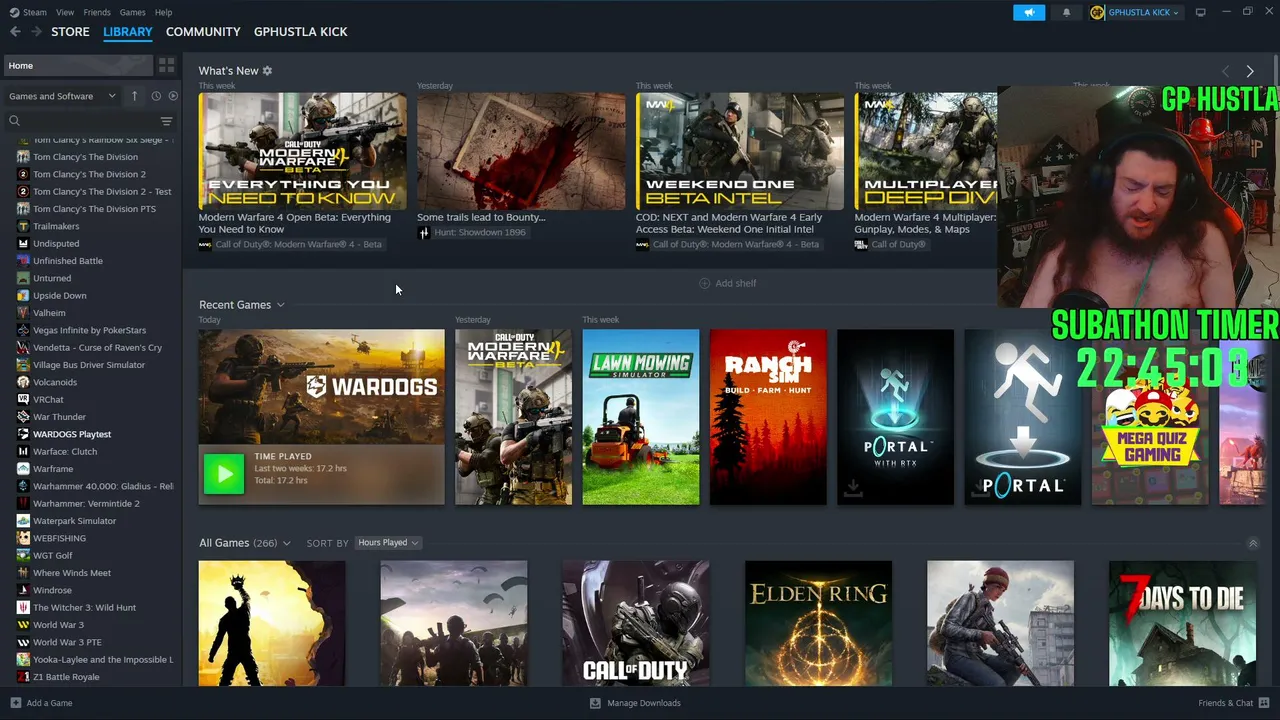
Task: Click the Home button in sidebar
Action: (x=78, y=66)
